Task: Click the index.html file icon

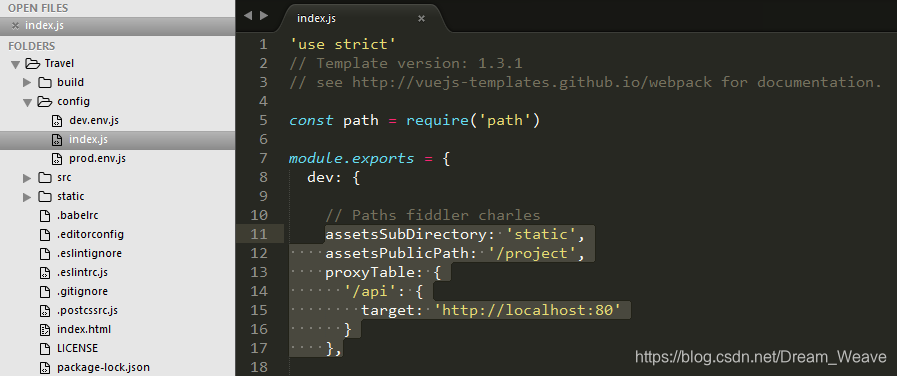Action: [45, 330]
